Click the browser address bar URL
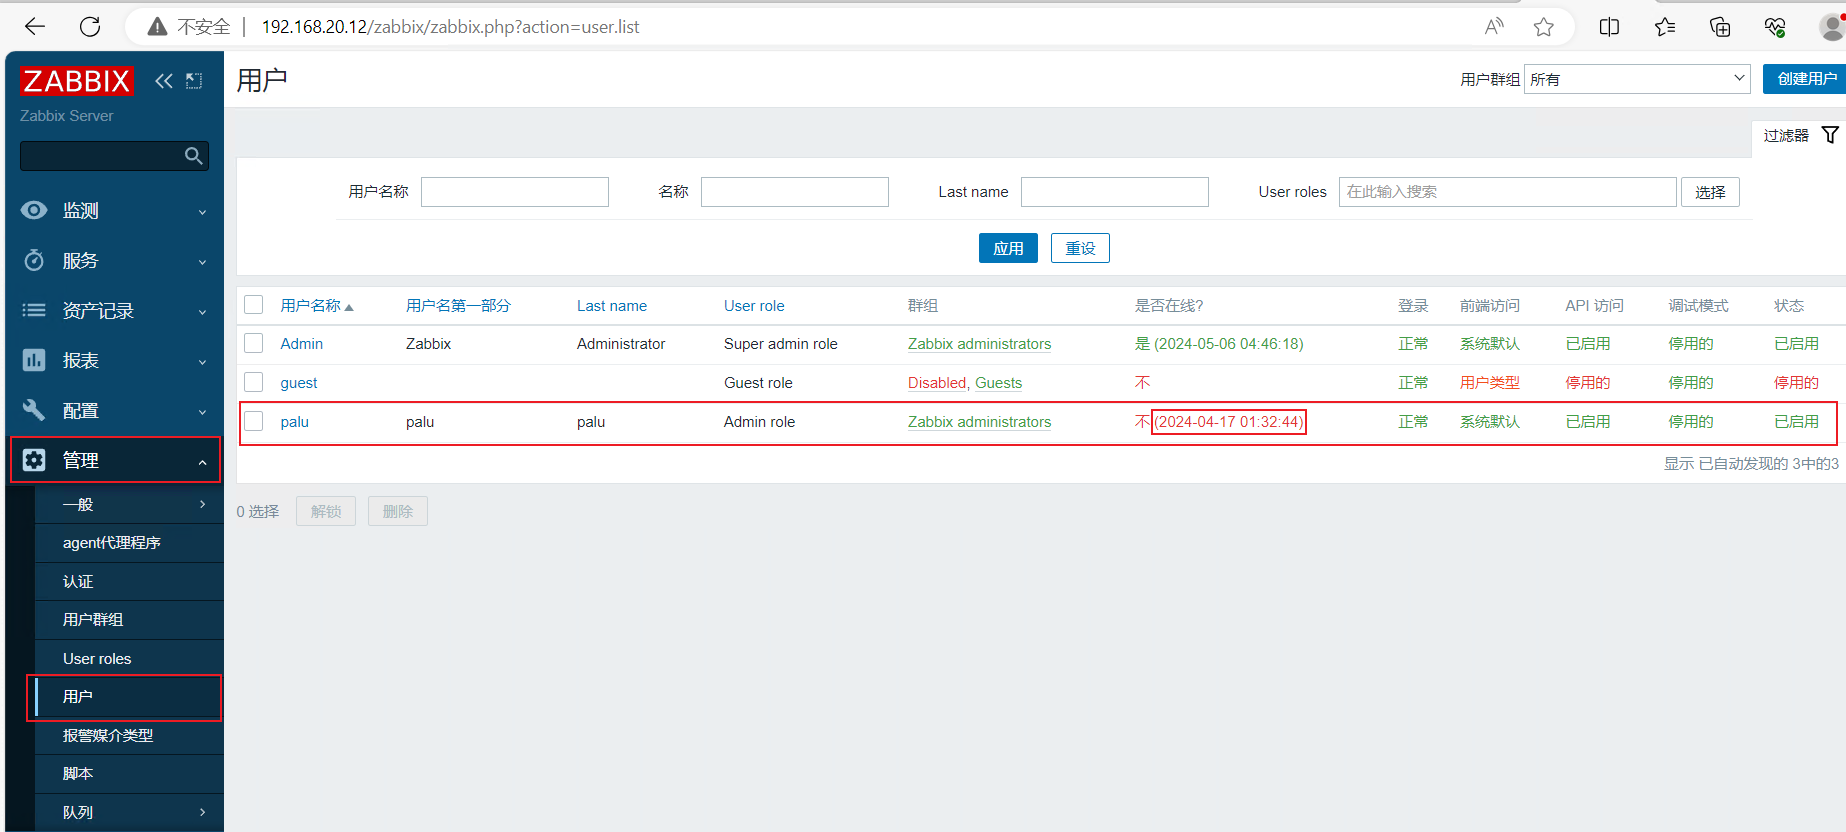 tap(450, 27)
